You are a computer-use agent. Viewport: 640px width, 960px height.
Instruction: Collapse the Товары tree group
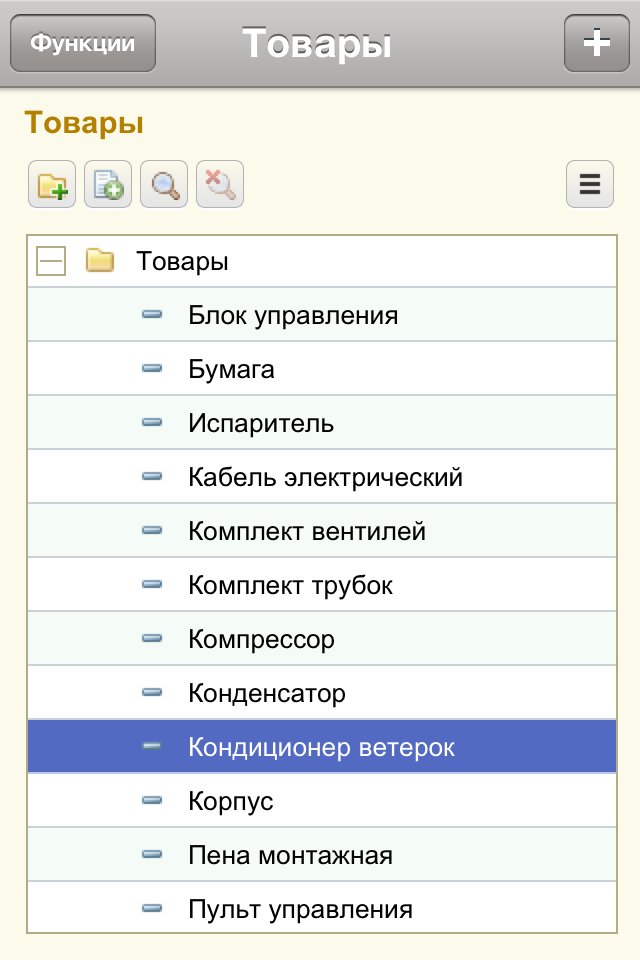[x=51, y=261]
